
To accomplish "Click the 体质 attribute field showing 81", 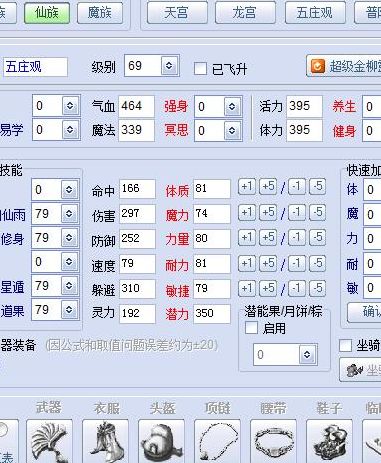I will (212, 189).
